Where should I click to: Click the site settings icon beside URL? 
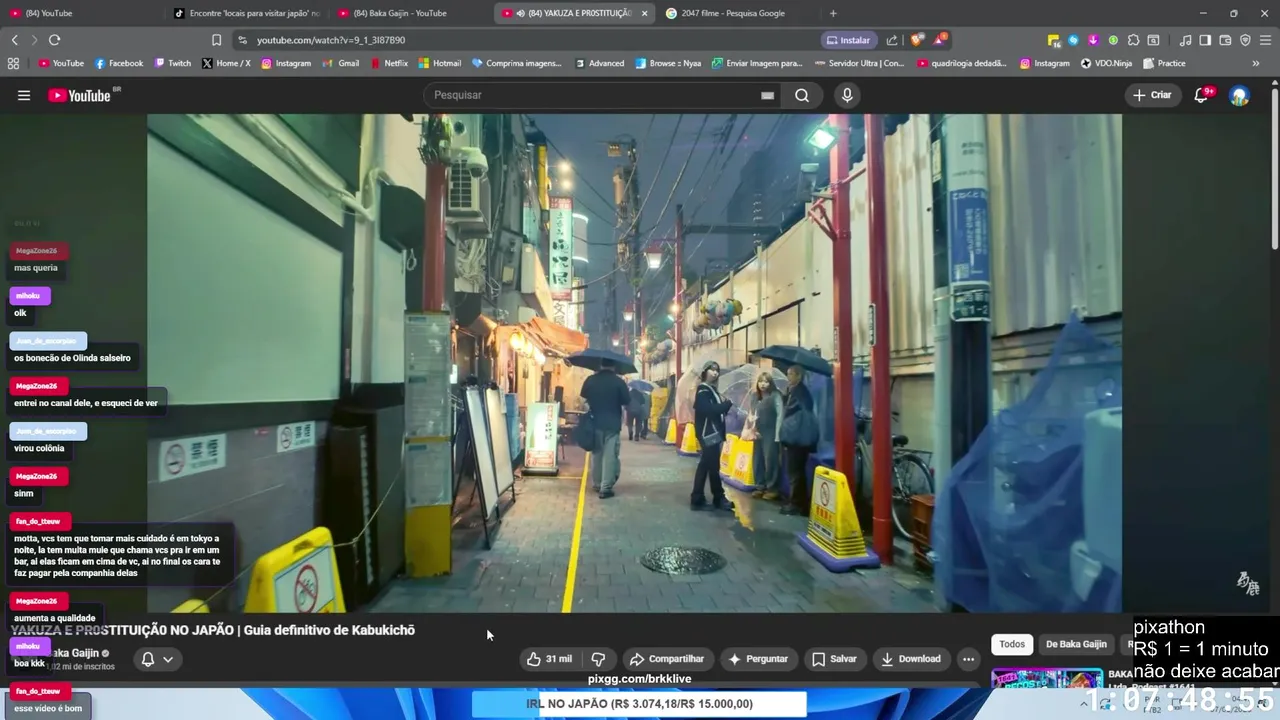coord(242,40)
